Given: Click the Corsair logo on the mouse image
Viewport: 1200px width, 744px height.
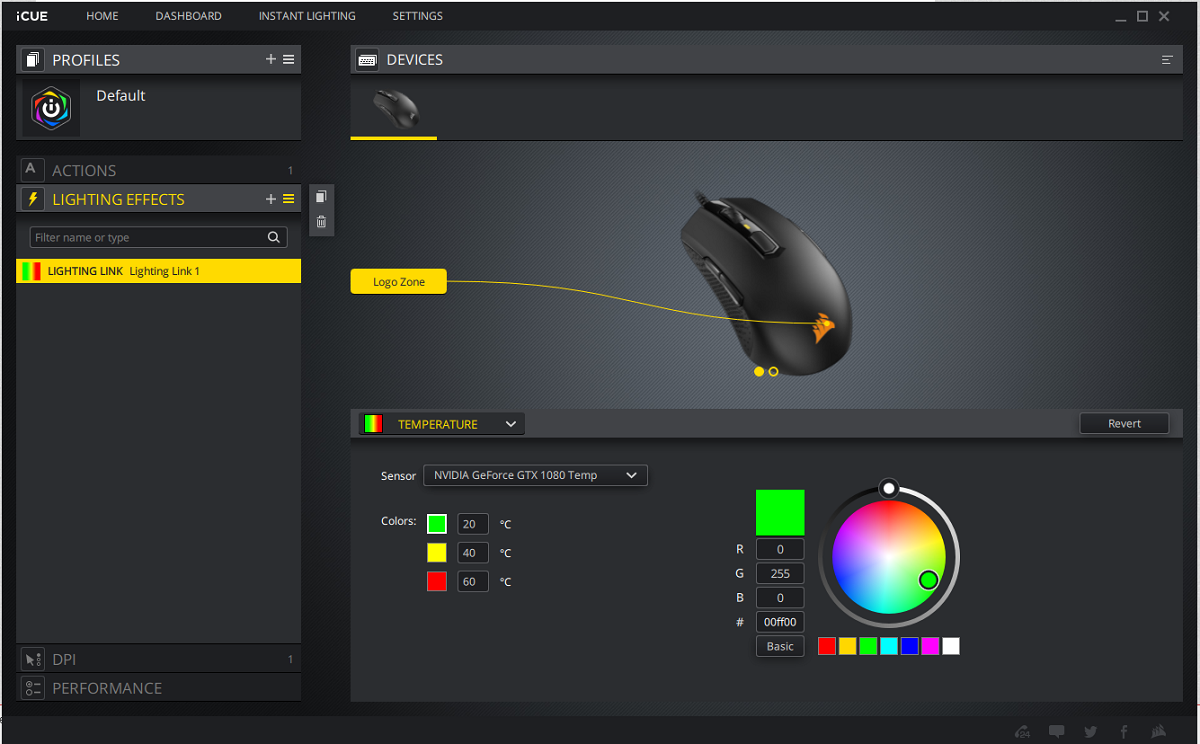Looking at the screenshot, I should click(824, 327).
